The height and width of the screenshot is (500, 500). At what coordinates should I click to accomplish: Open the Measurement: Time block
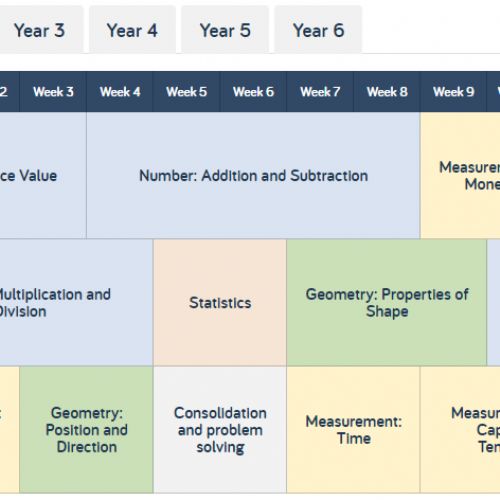coord(353,430)
